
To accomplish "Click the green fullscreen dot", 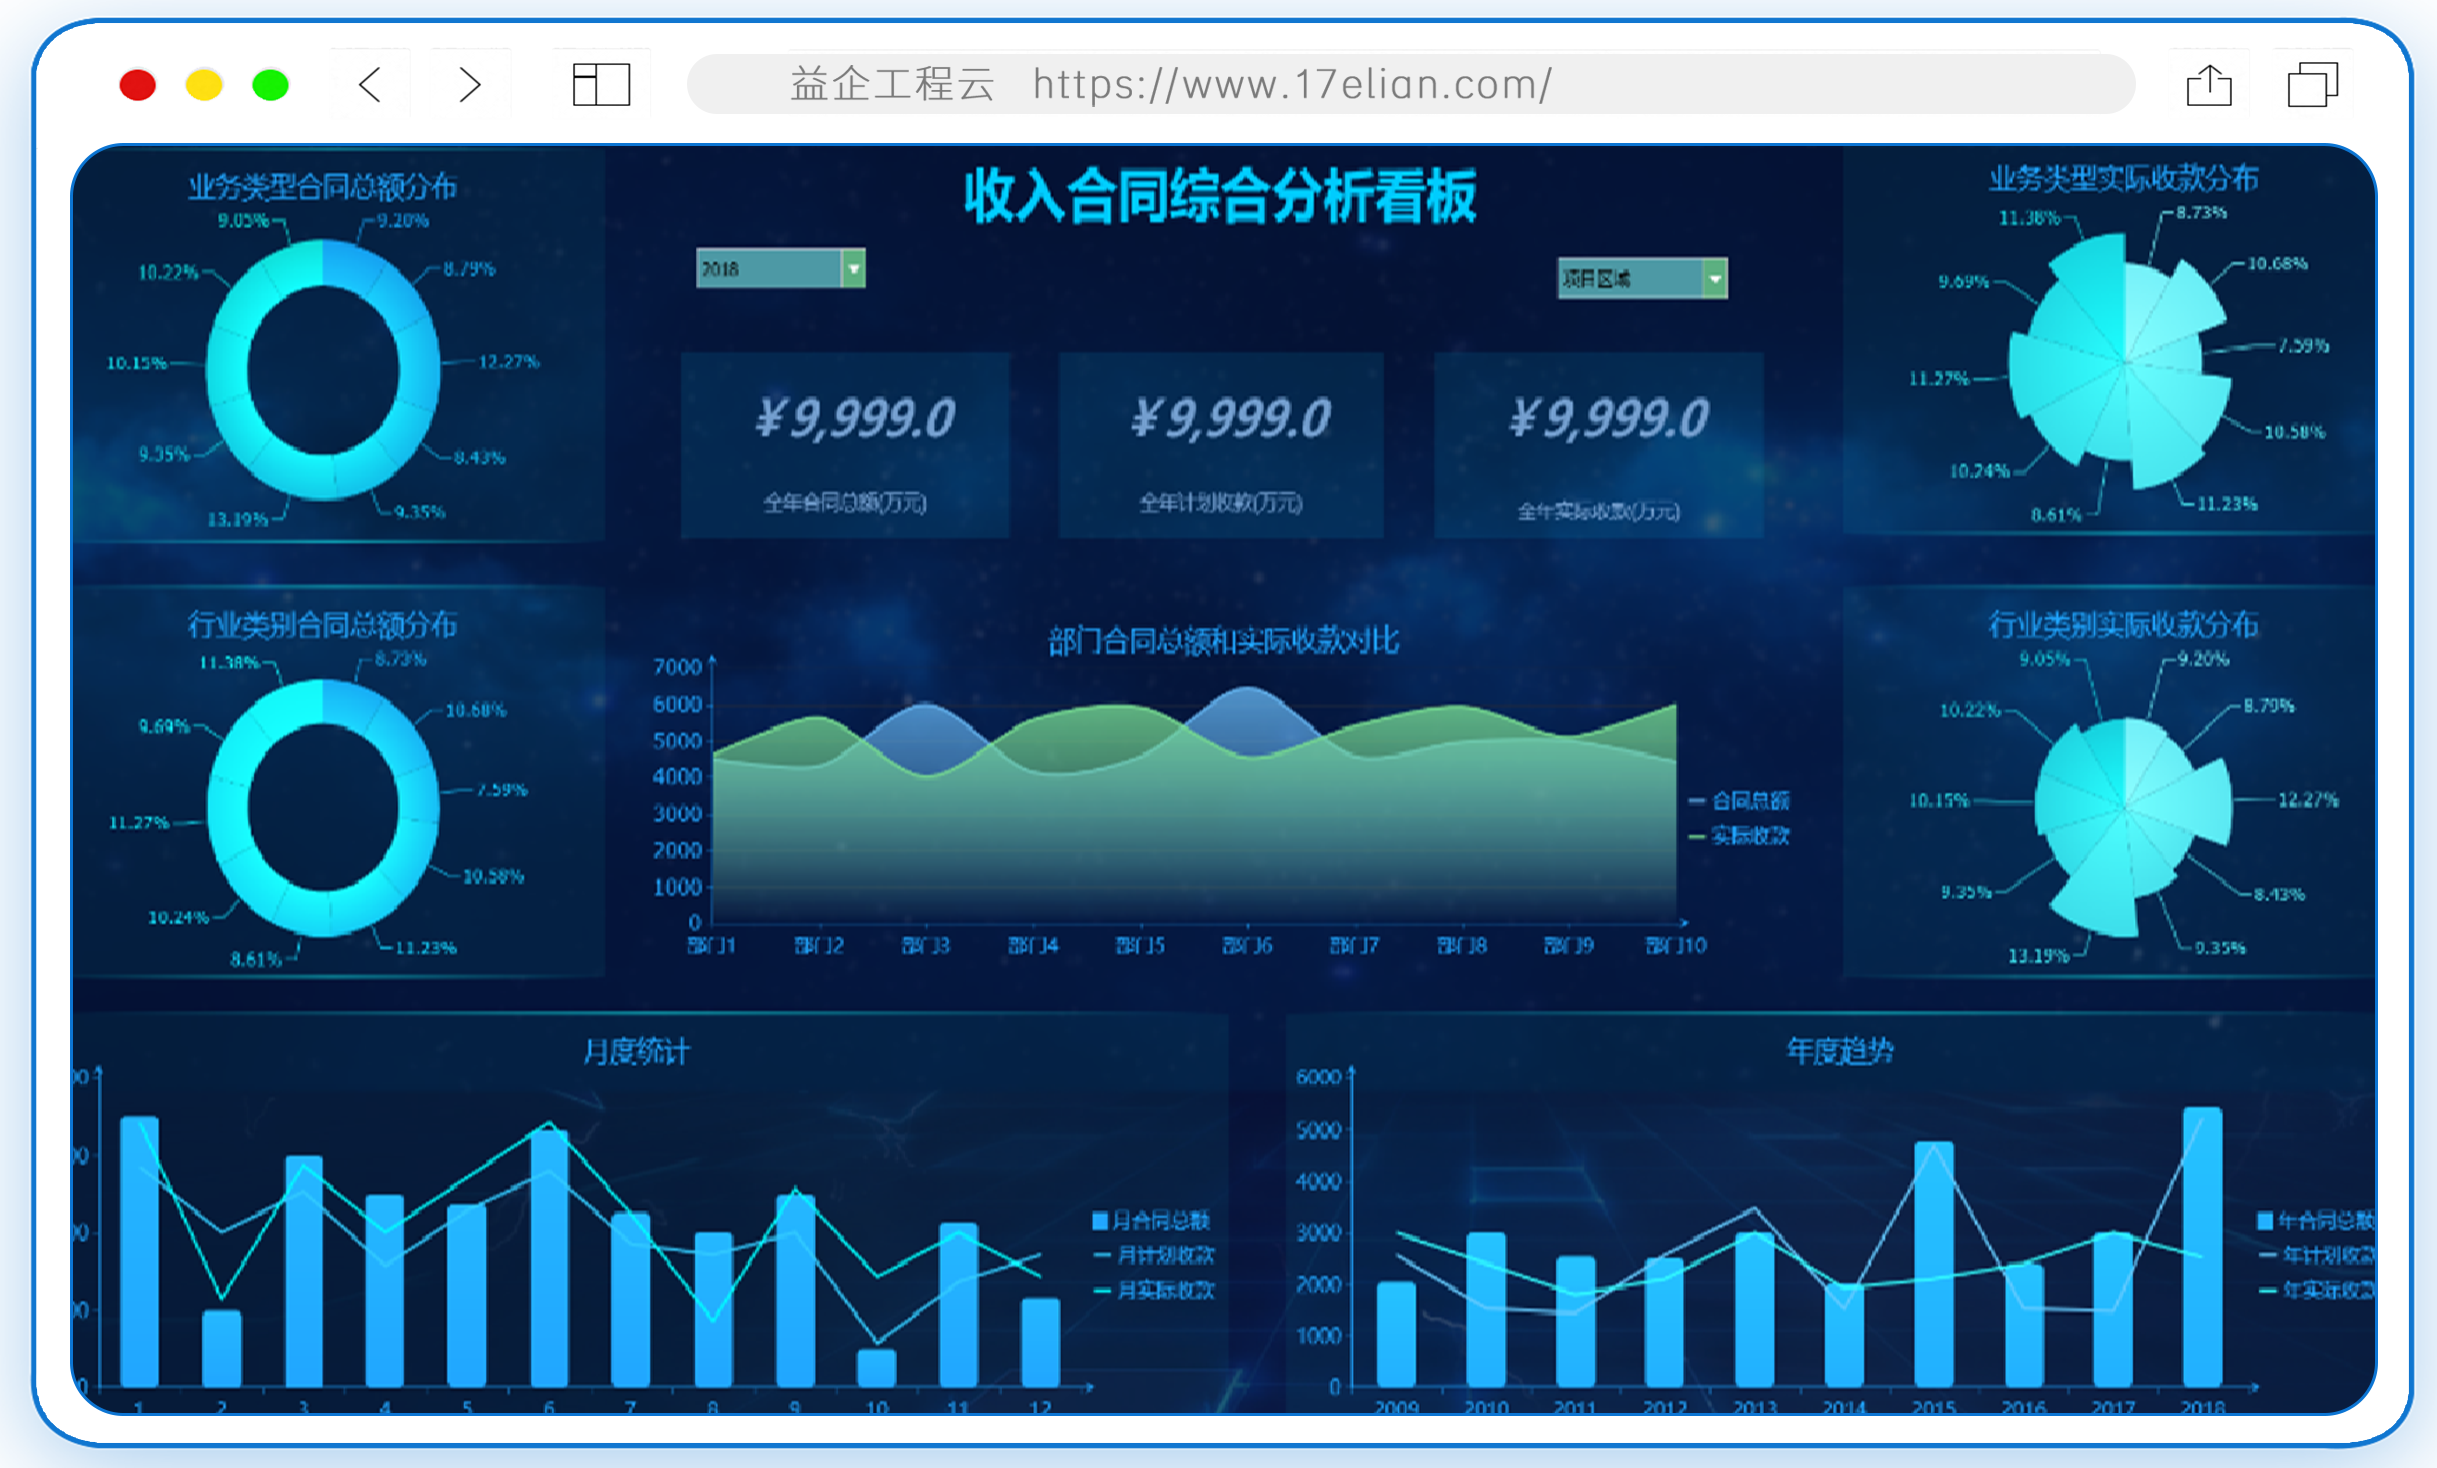I will [x=270, y=85].
